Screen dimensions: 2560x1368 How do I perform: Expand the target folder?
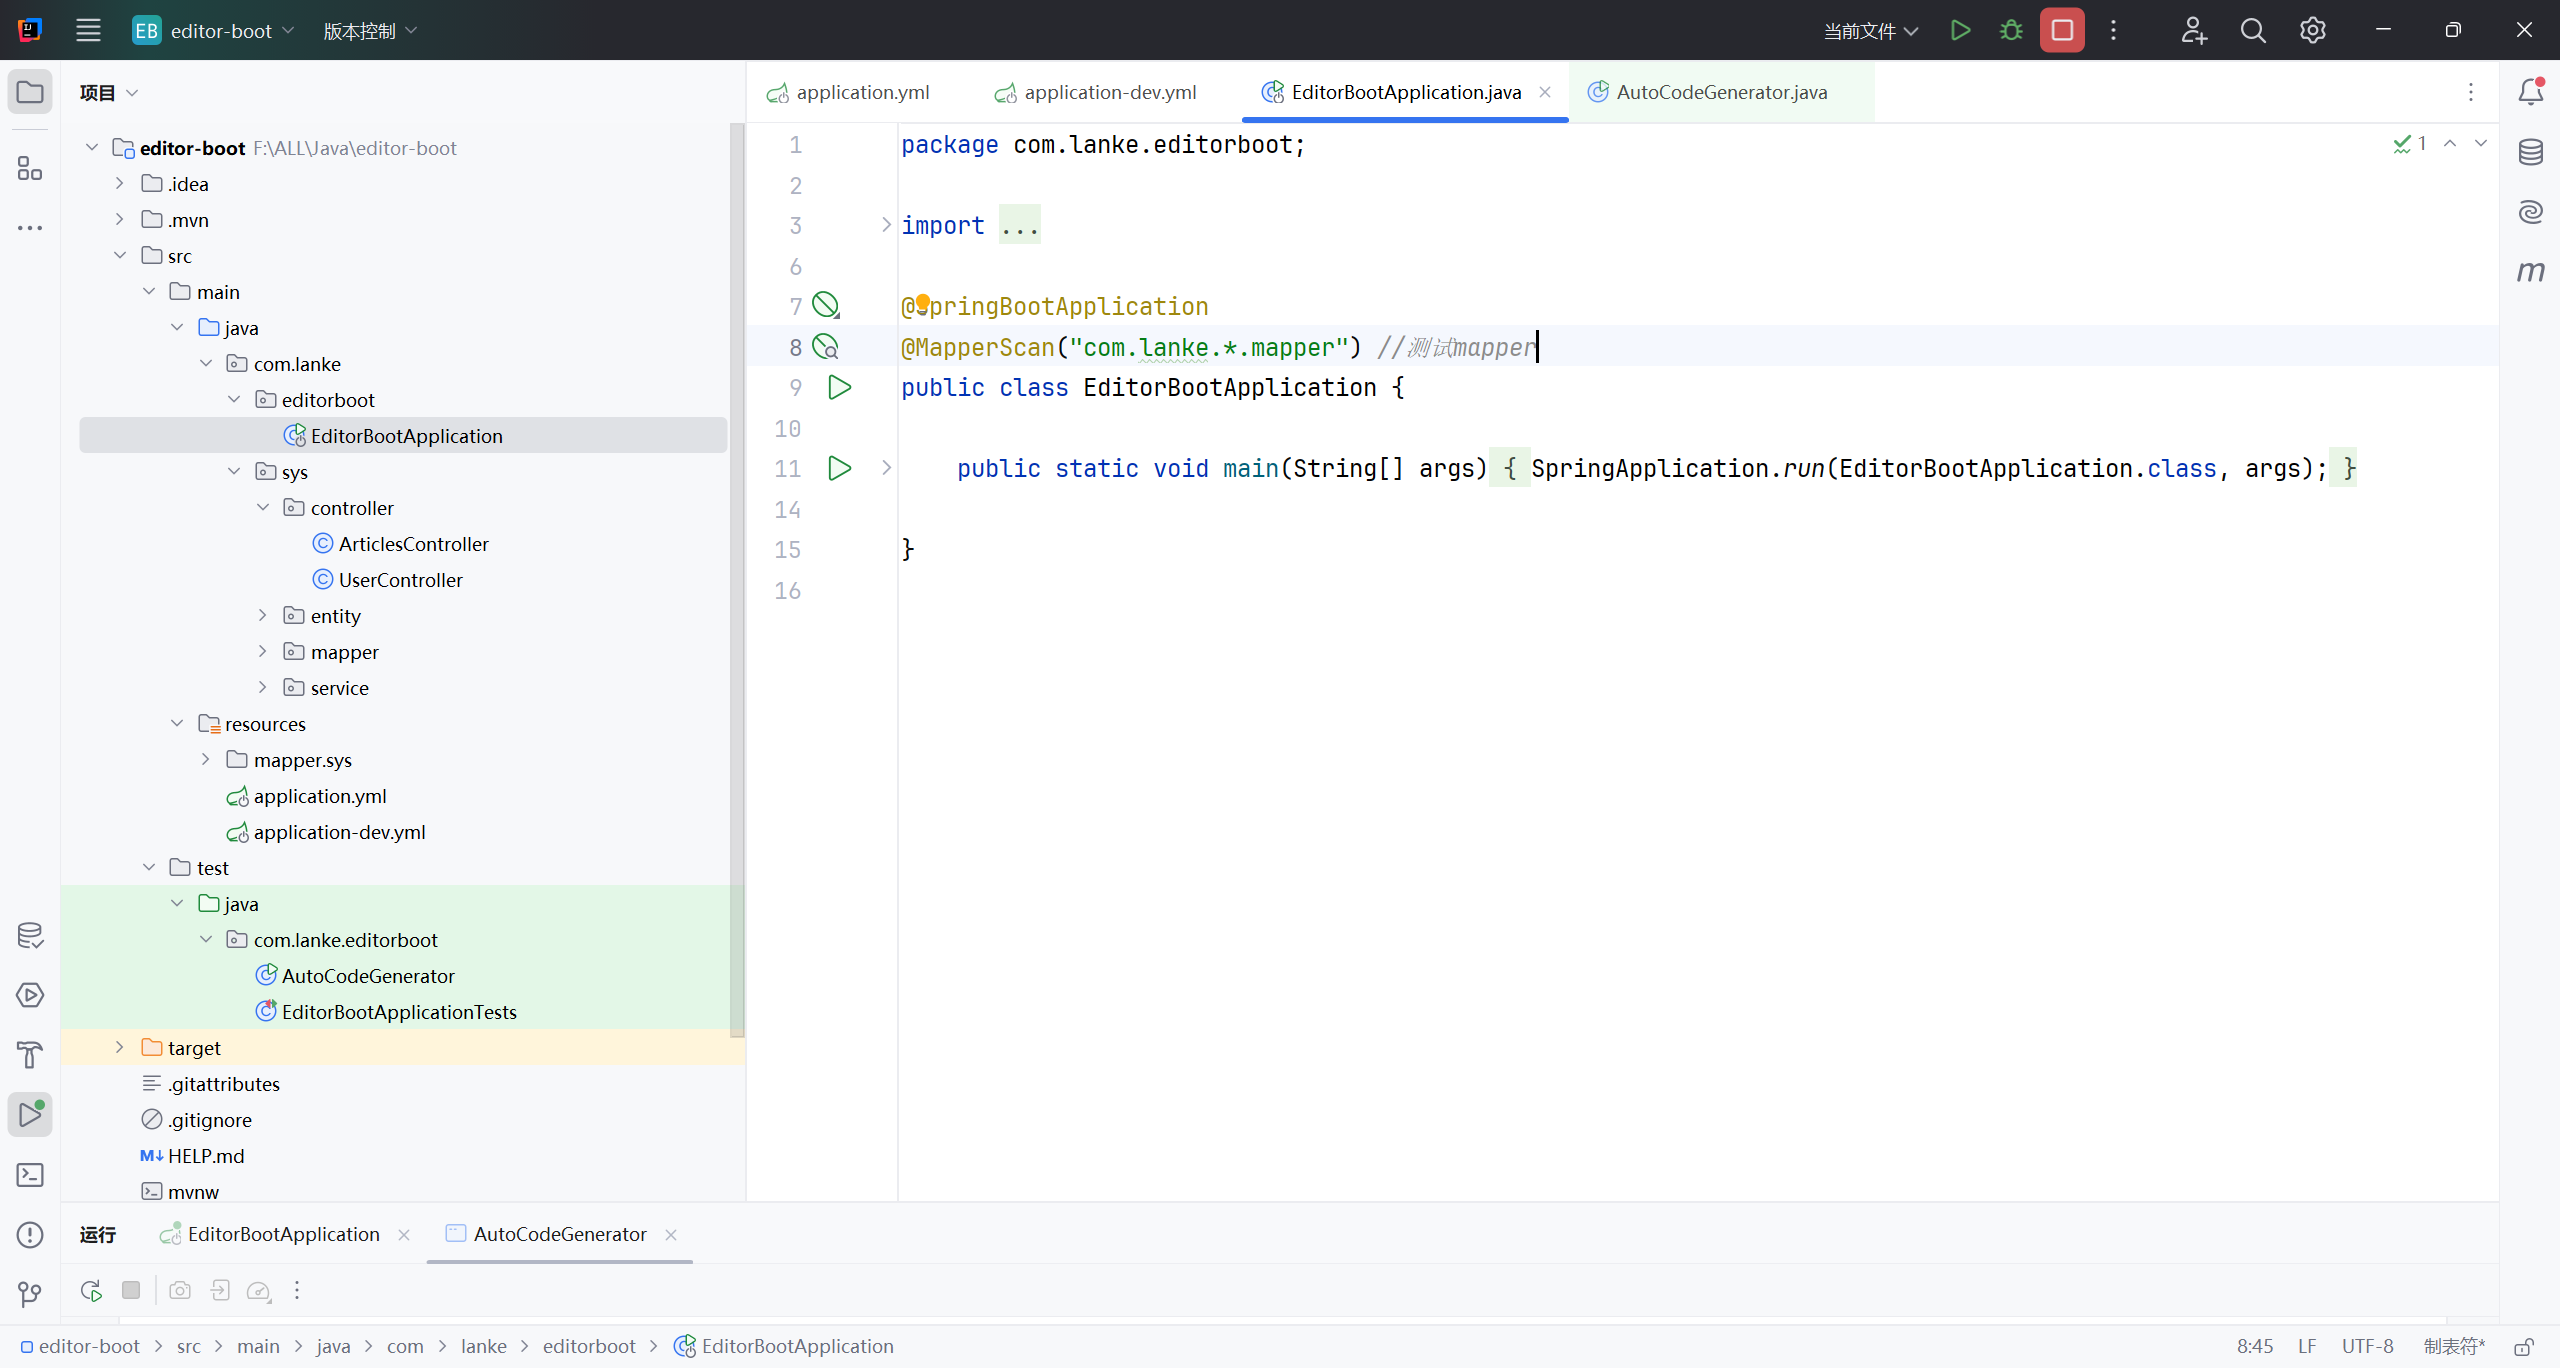coord(119,1047)
